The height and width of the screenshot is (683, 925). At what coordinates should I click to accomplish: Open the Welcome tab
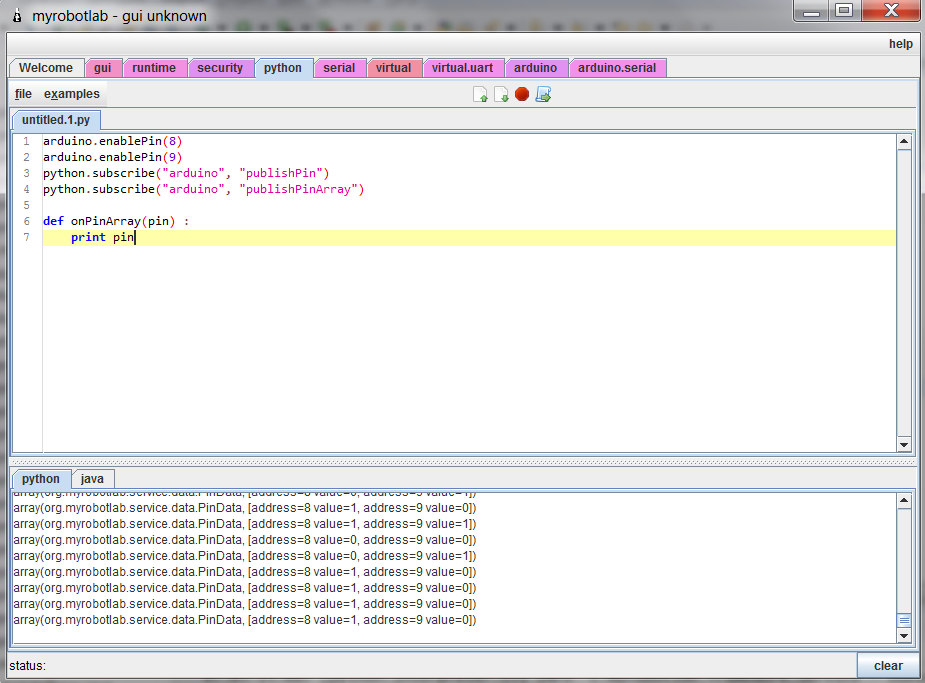click(46, 68)
